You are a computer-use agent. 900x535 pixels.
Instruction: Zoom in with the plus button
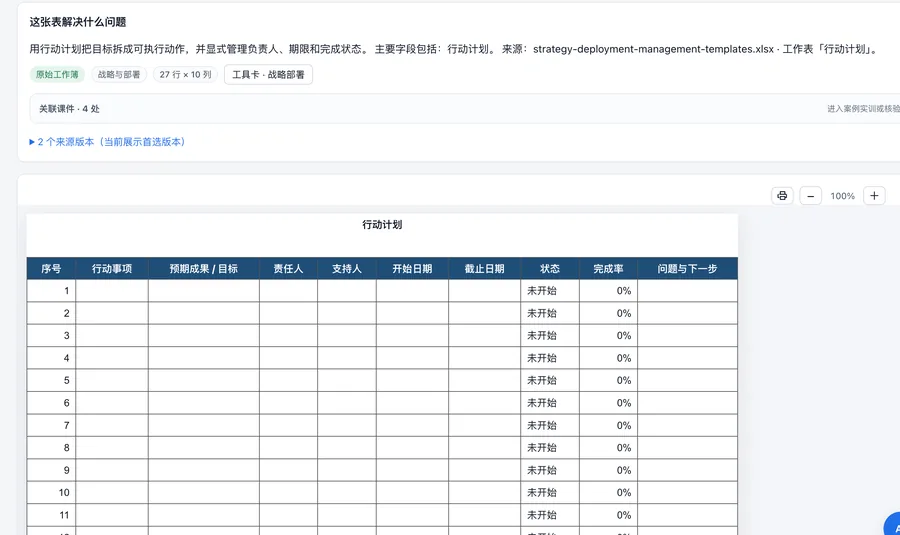pyautogui.click(x=874, y=196)
